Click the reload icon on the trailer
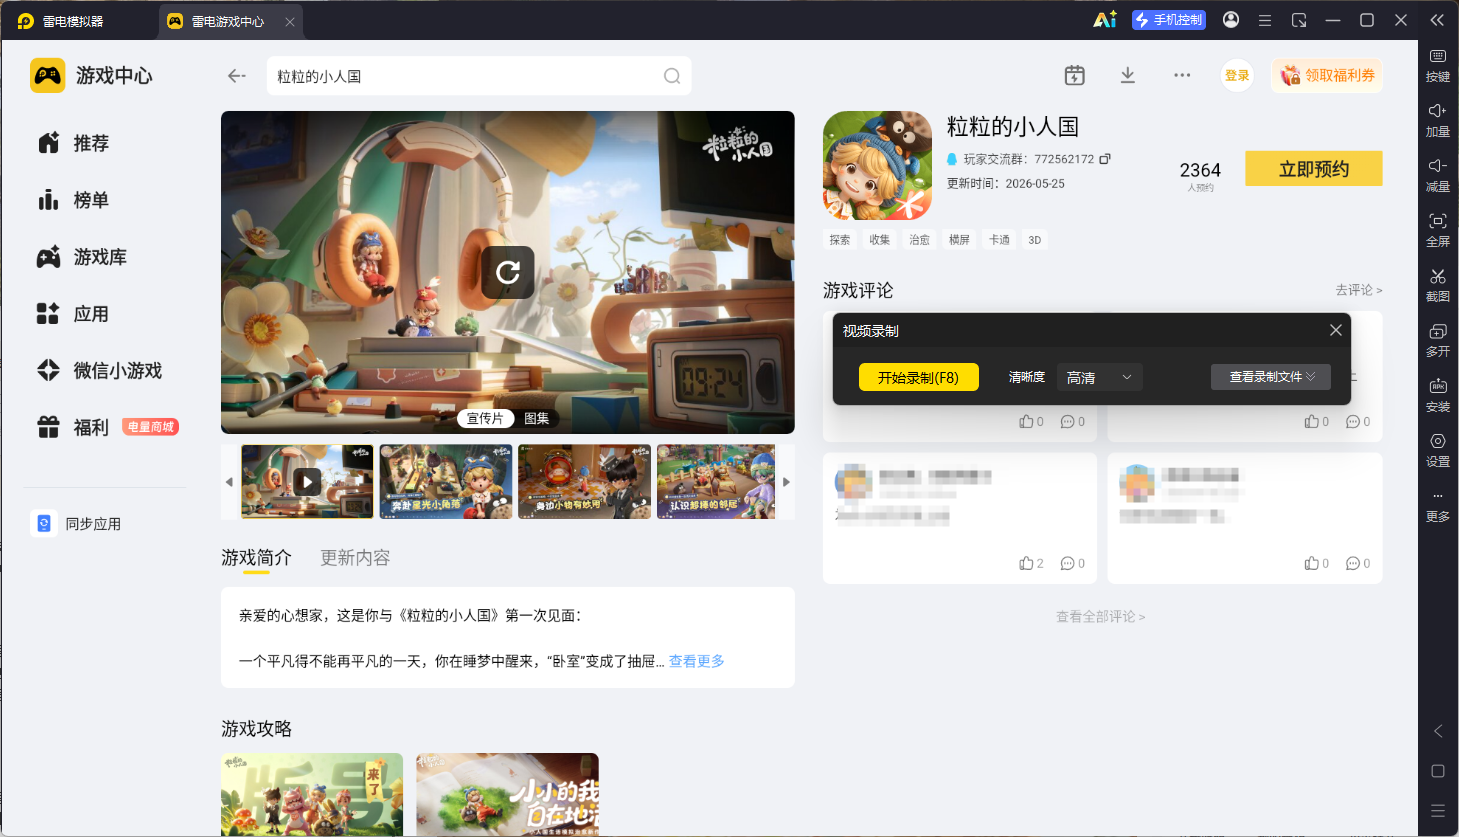Viewport: 1459px width, 837px height. [508, 272]
